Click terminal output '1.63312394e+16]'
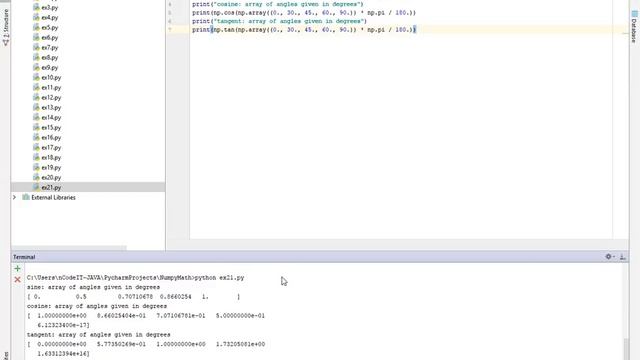Viewport: 640px width, 360px height. (x=63, y=354)
